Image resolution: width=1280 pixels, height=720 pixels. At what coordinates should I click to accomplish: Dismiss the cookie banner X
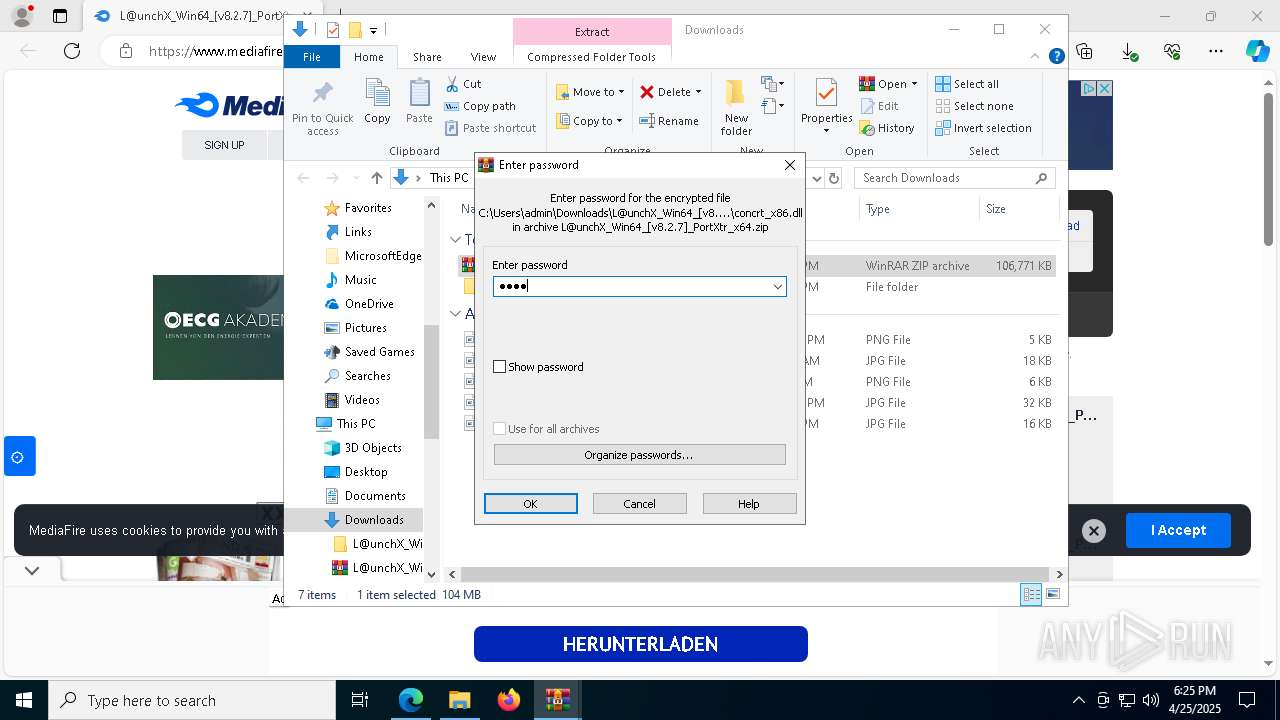point(1094,531)
